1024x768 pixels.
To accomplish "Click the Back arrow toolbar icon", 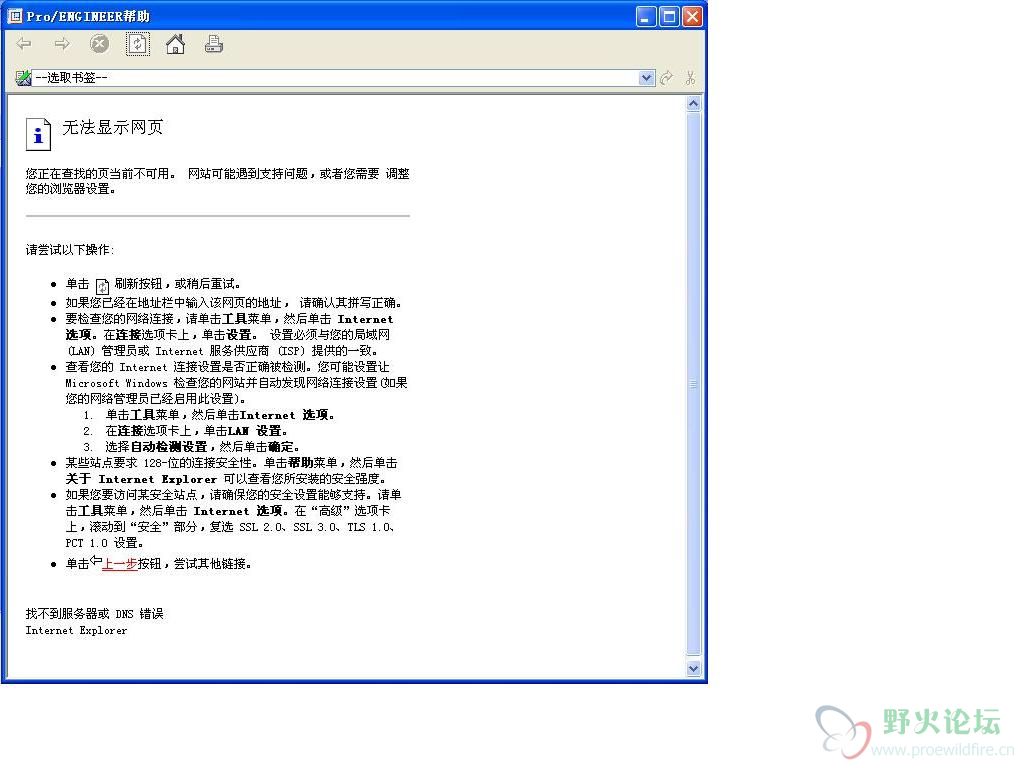I will pos(25,44).
